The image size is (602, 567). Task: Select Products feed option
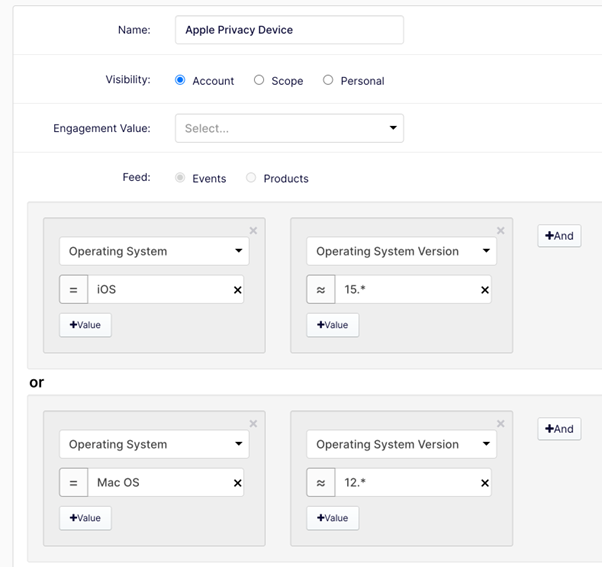coord(251,177)
